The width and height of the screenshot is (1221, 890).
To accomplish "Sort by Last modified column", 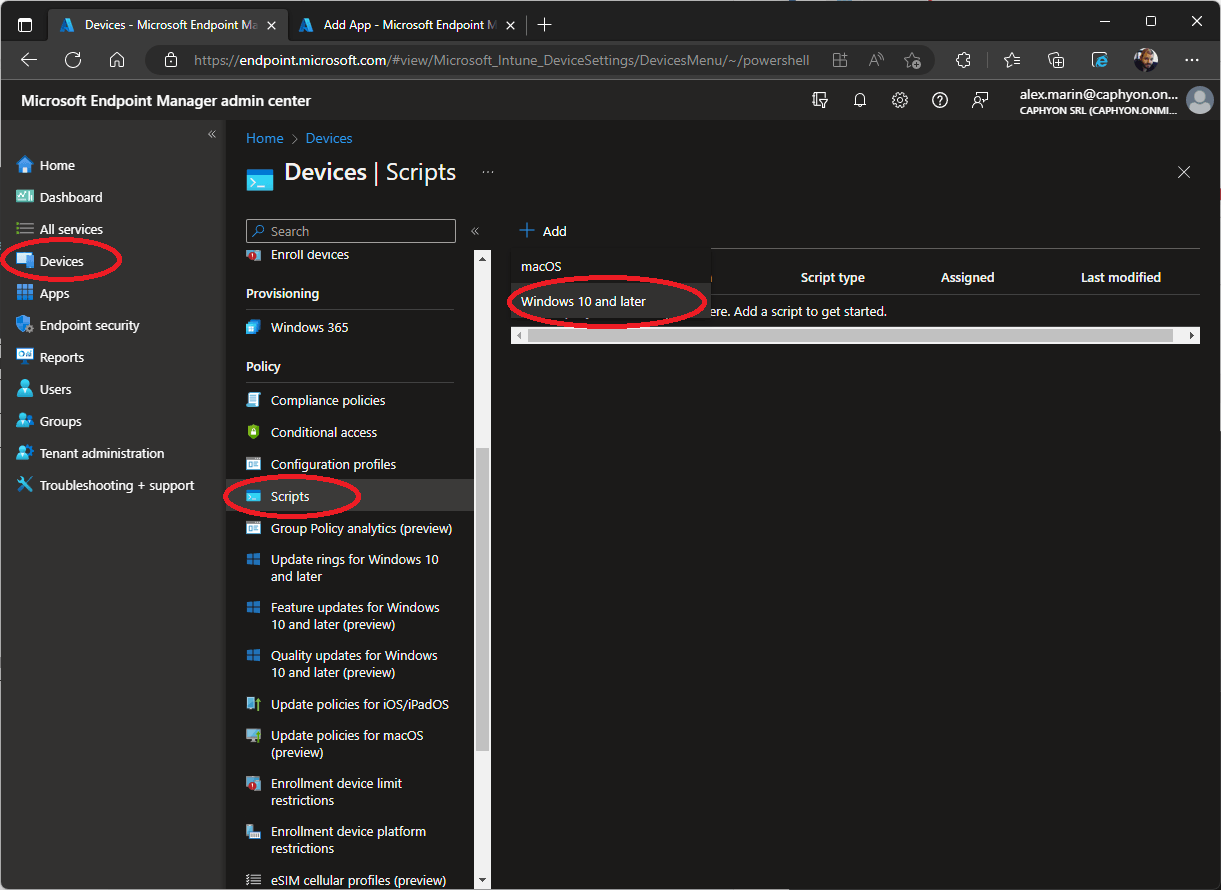I will (x=1121, y=277).
